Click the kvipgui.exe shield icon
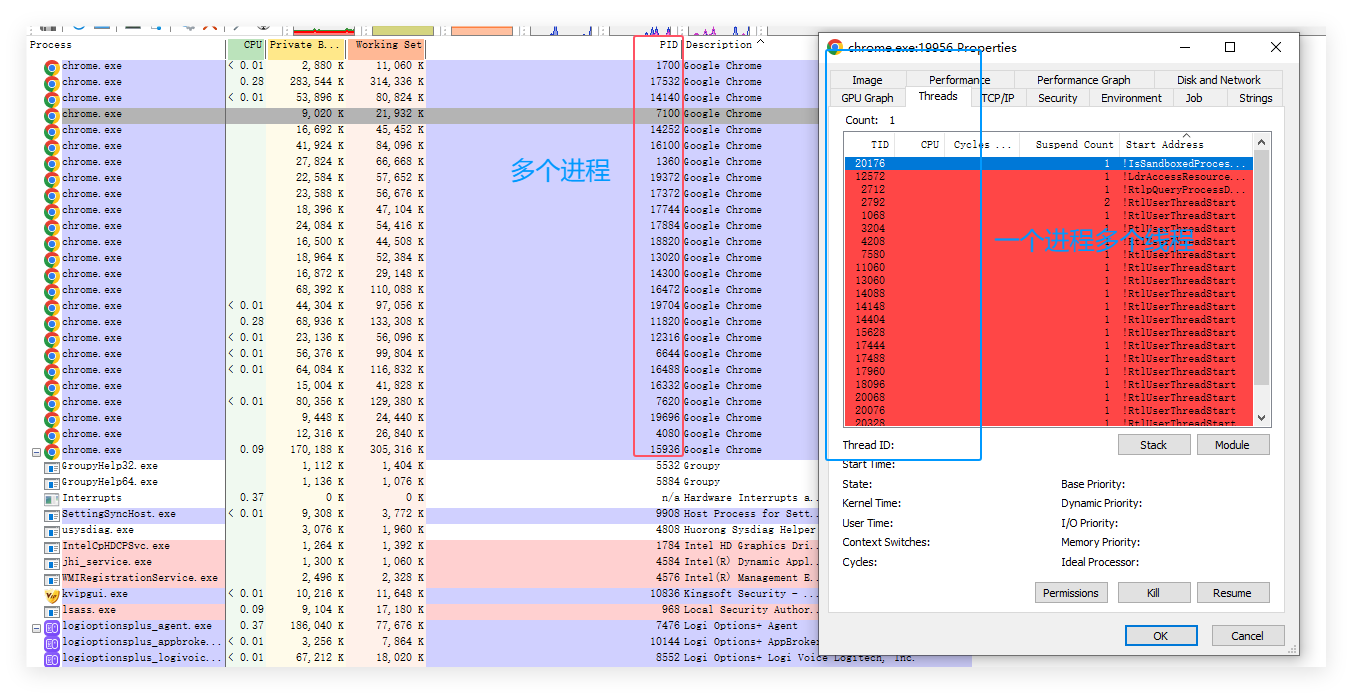The image size is (1352, 693). click(51, 595)
